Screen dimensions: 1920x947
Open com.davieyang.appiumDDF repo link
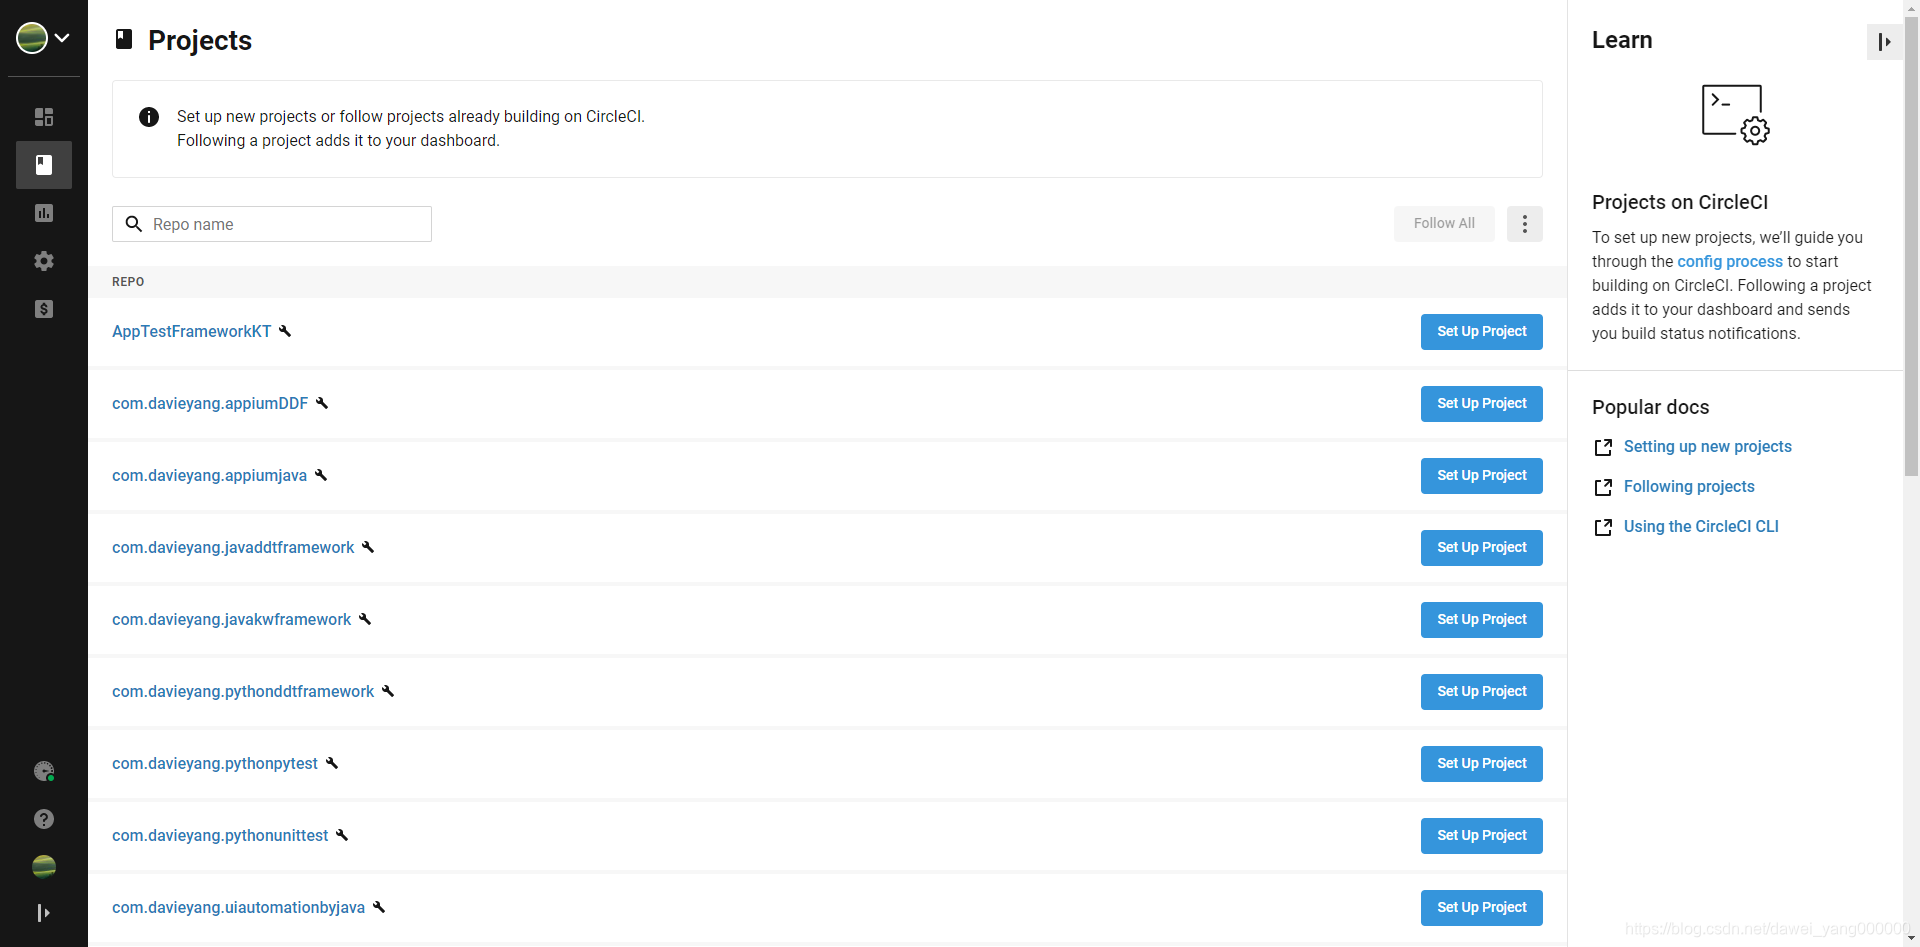click(210, 403)
